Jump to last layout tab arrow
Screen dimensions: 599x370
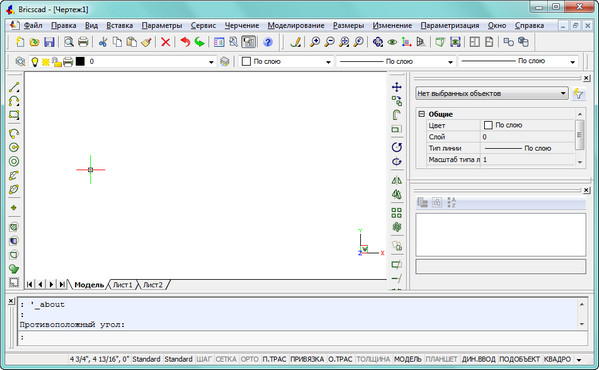click(62, 284)
